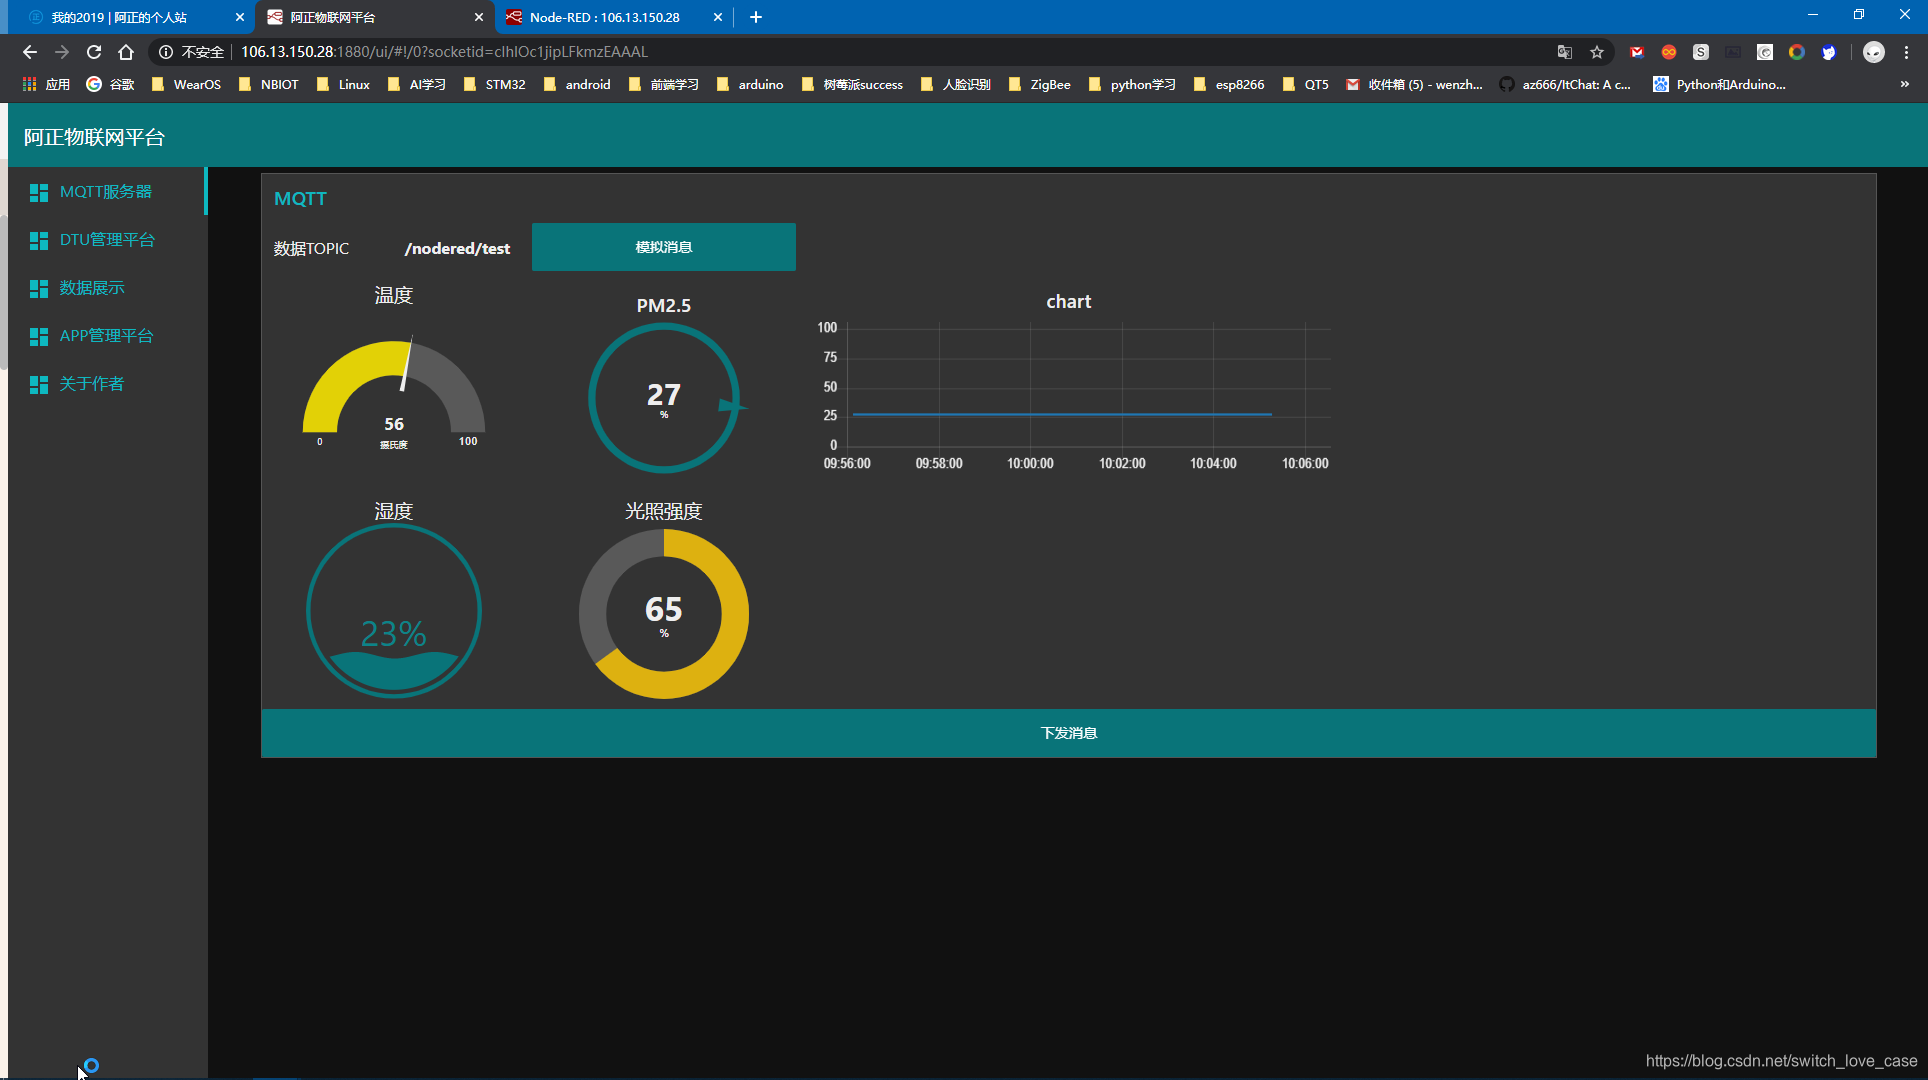Screen dimensions: 1928x1080
Task: Go to browser home page icon
Action: pyautogui.click(x=126, y=52)
